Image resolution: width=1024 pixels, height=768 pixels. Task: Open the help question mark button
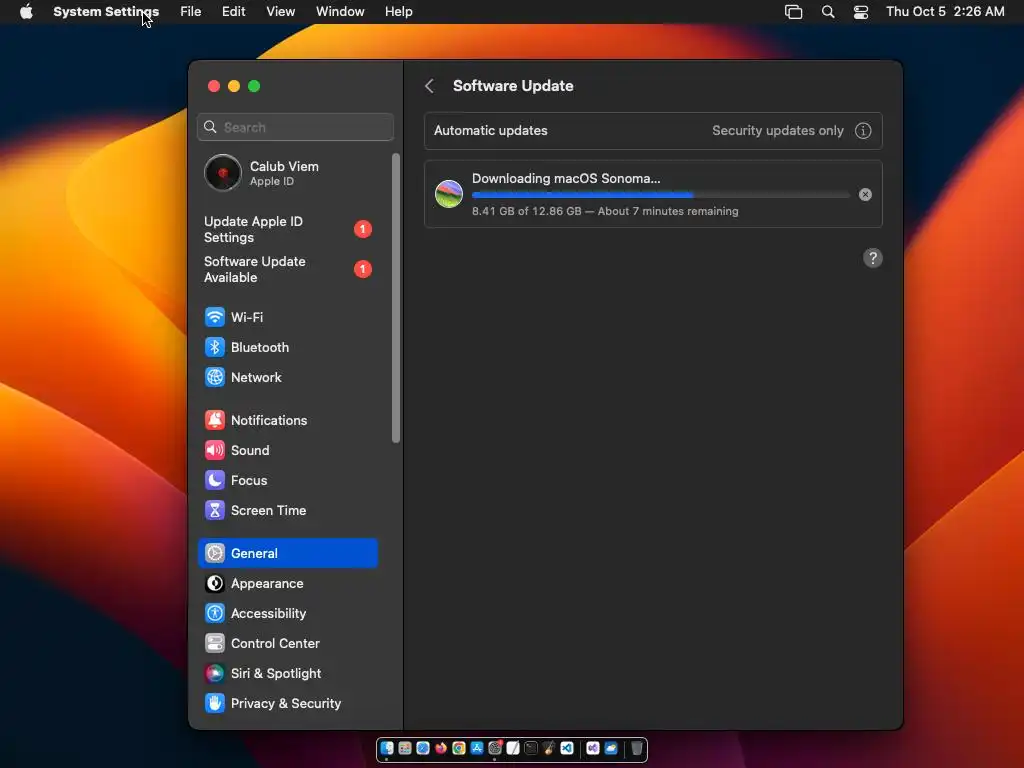point(872,258)
